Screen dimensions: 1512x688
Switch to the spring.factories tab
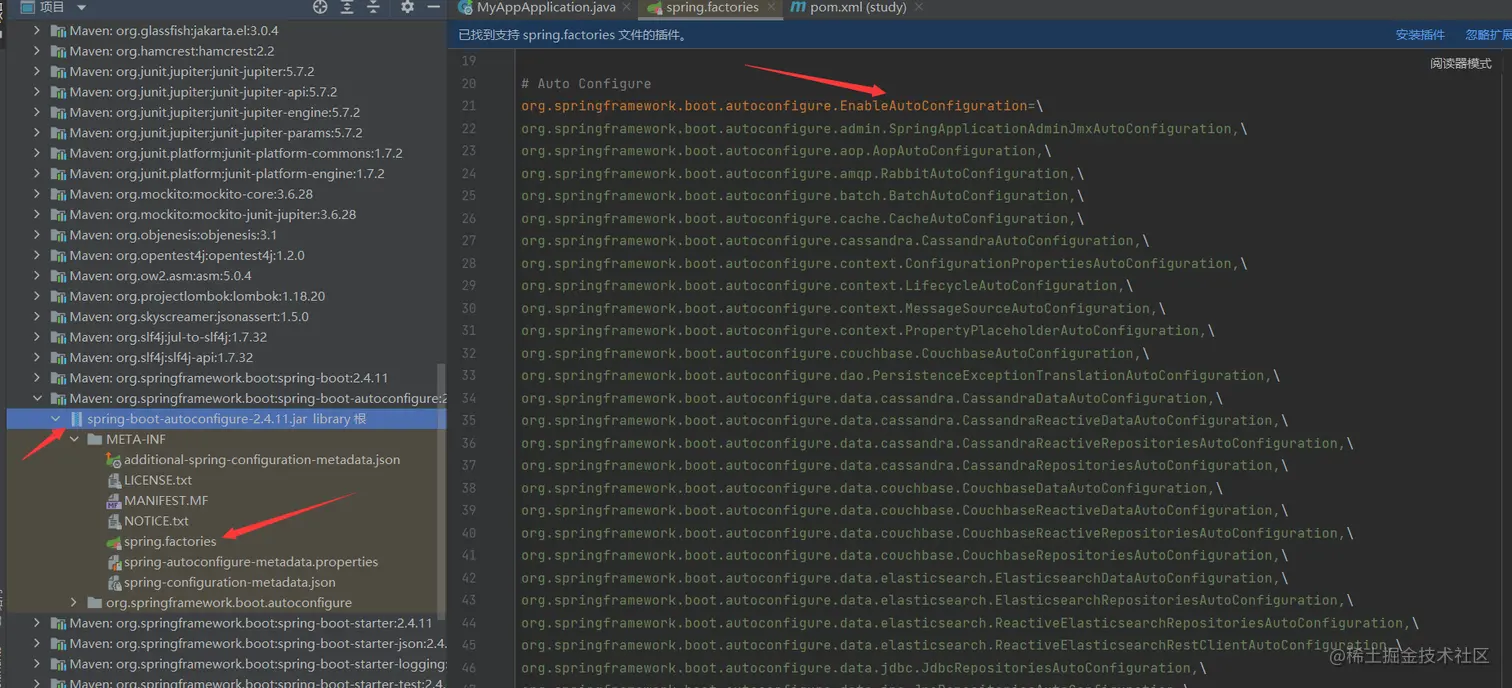[x=712, y=7]
